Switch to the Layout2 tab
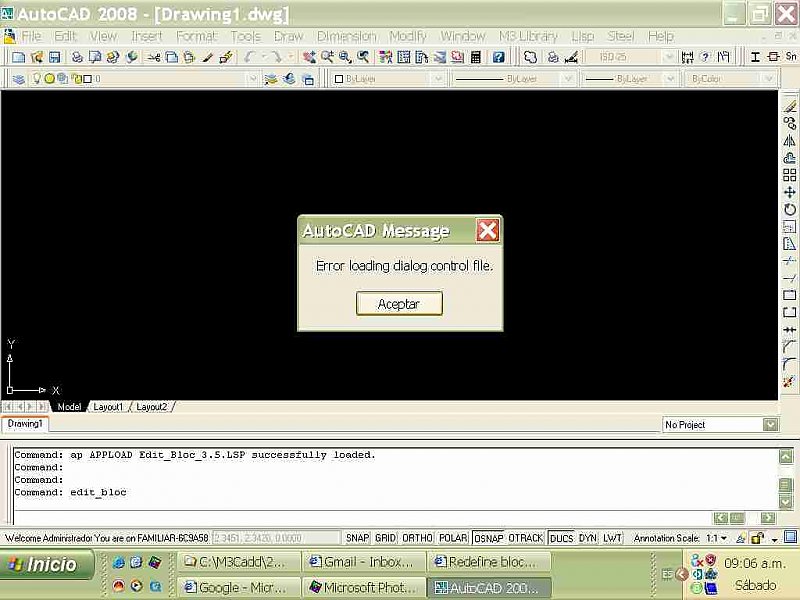This screenshot has height=600, width=800. click(152, 407)
